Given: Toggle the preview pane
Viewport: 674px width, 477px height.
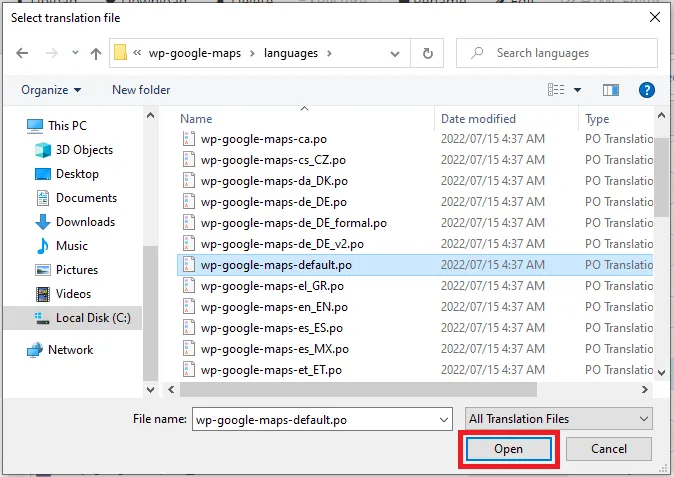Looking at the screenshot, I should pos(610,90).
